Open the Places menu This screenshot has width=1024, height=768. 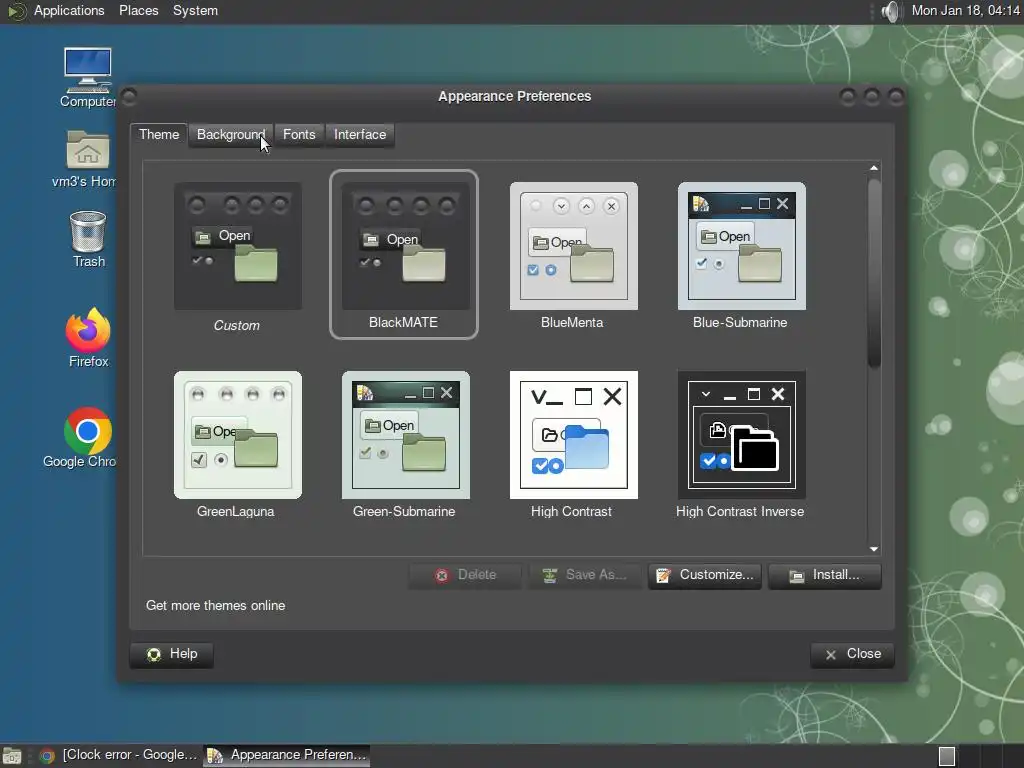[x=138, y=10]
